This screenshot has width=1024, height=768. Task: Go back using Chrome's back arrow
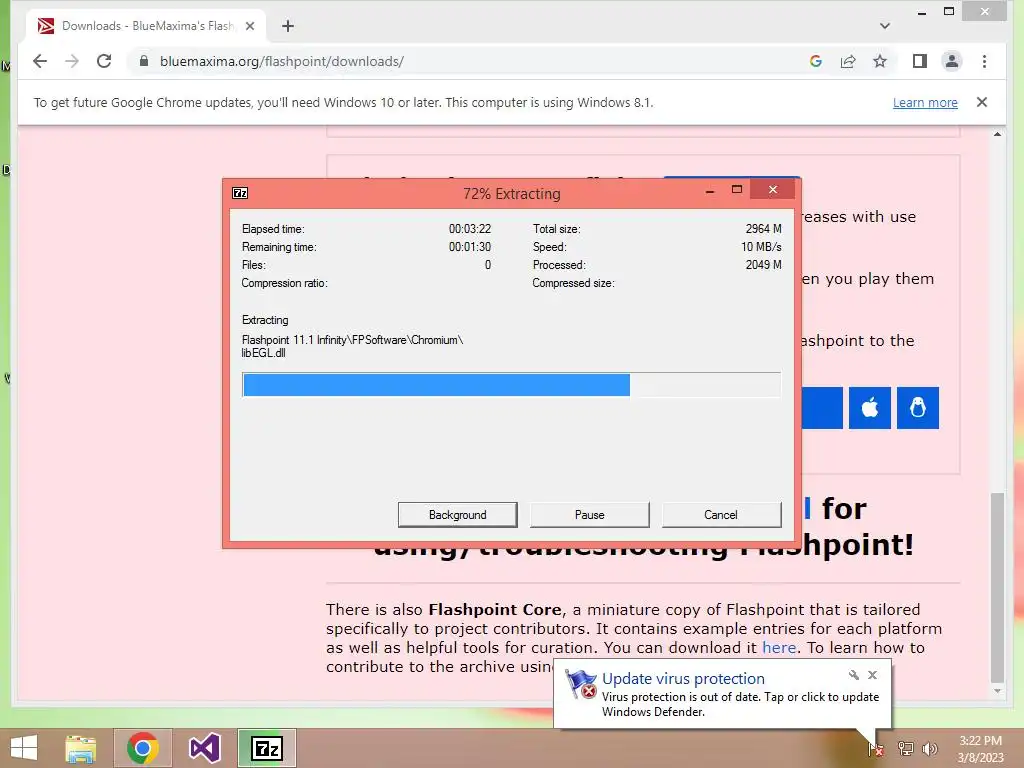(40, 61)
